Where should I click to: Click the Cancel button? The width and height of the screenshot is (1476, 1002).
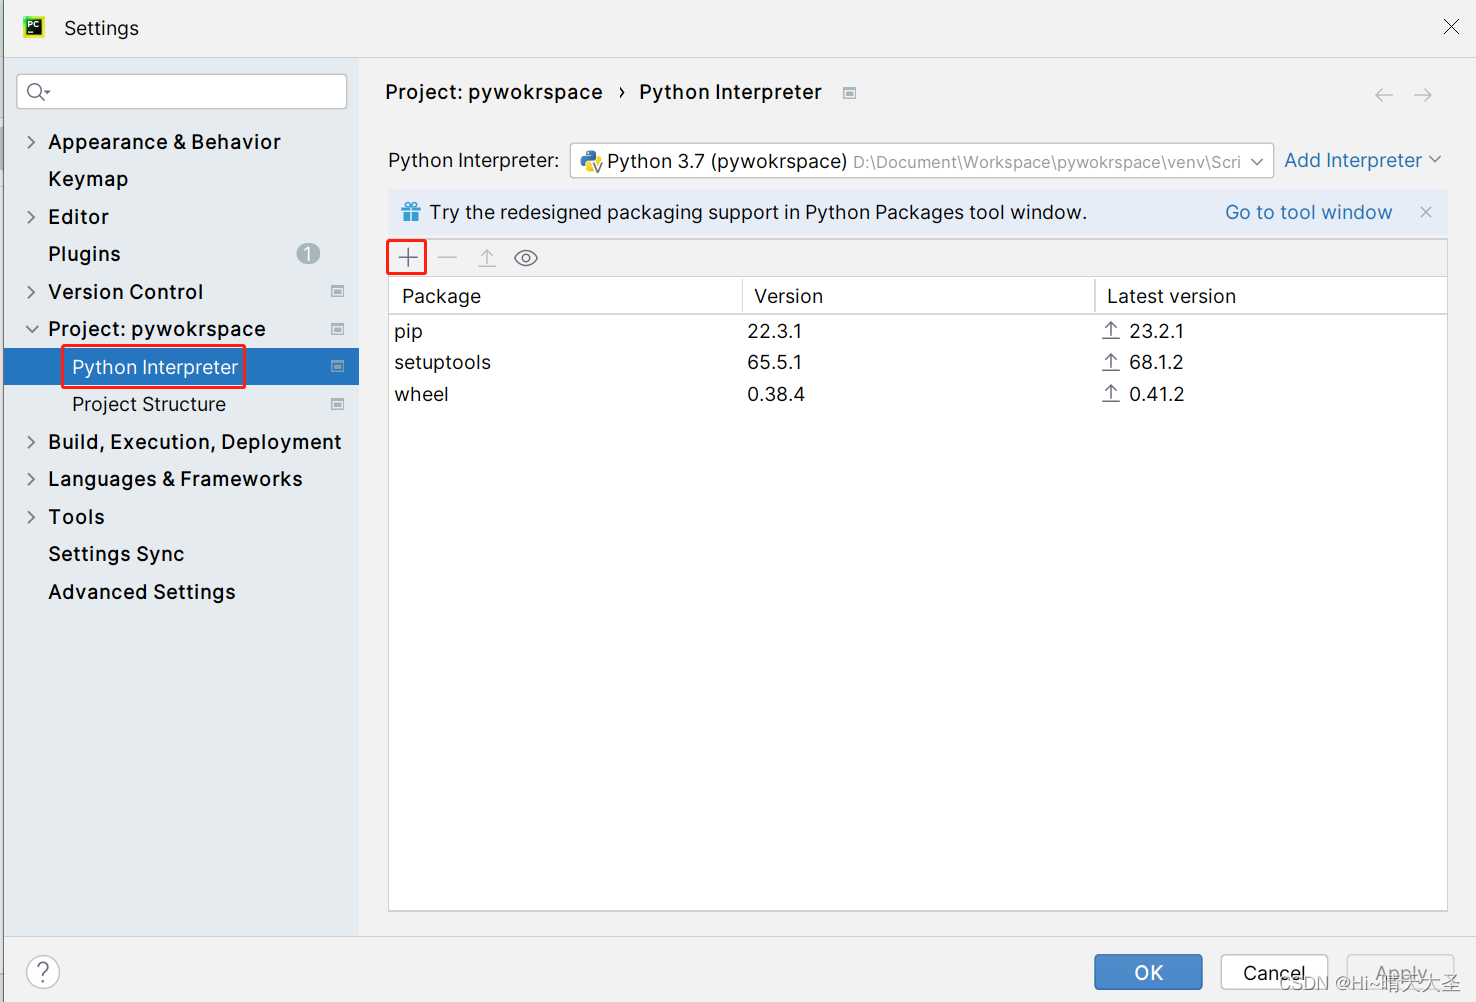(x=1274, y=972)
